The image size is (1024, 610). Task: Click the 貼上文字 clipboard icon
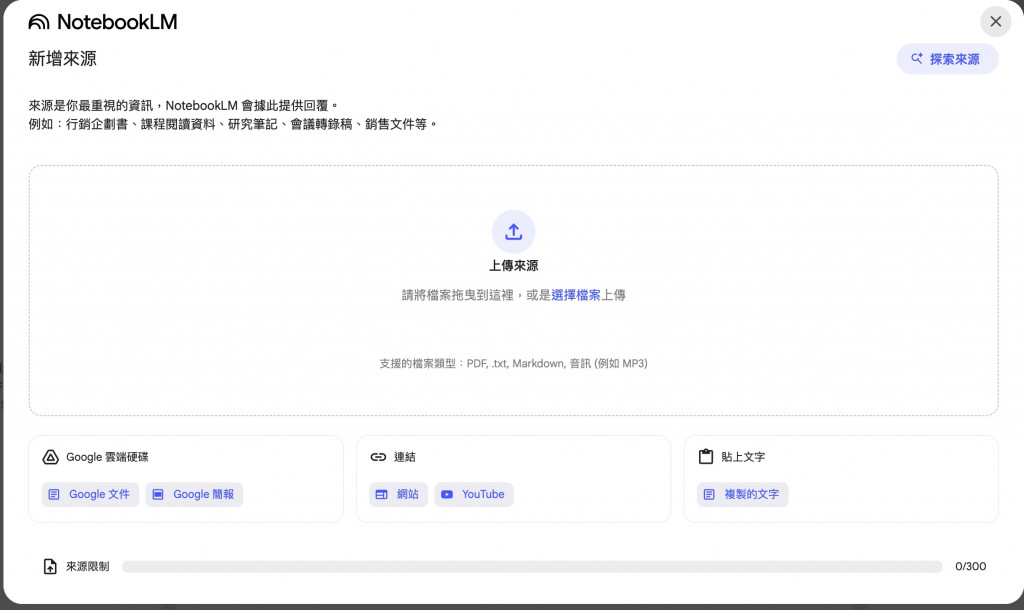(706, 457)
